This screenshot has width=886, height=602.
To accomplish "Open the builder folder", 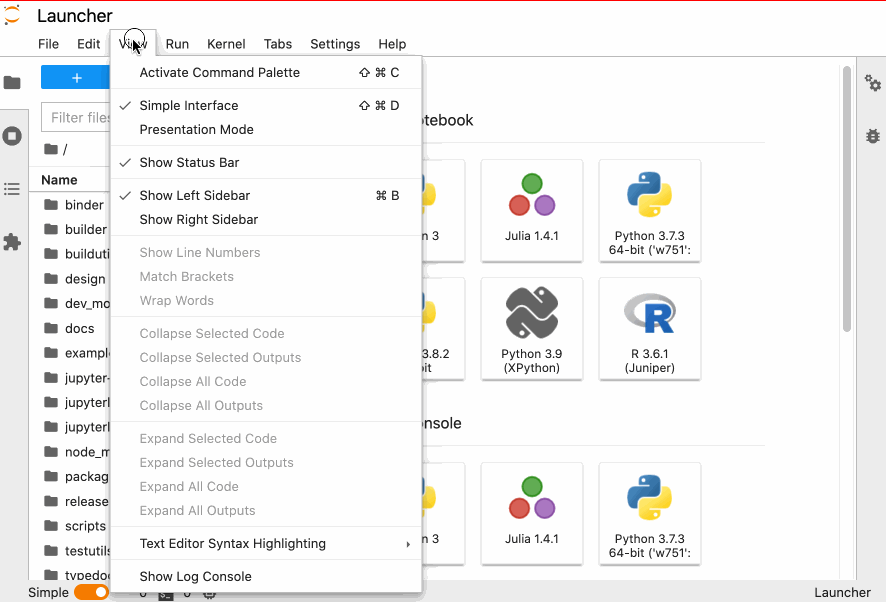I will tap(71, 229).
